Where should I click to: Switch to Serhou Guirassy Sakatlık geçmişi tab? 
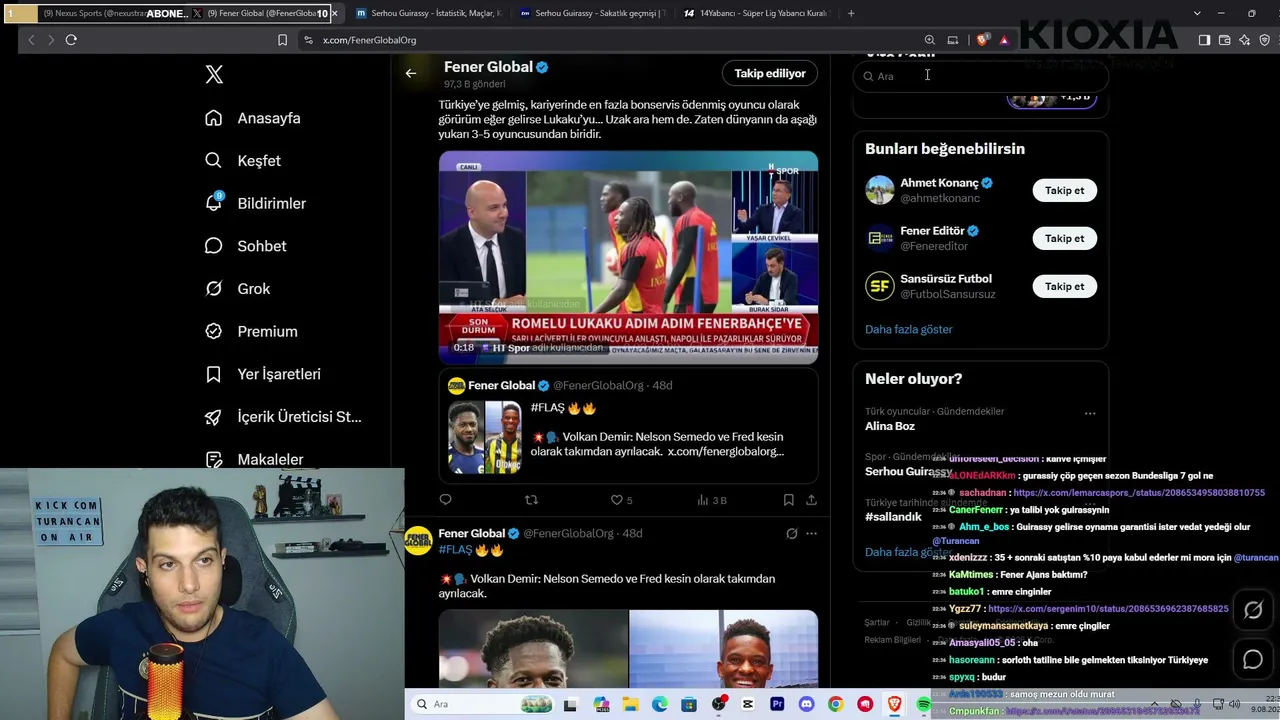tap(593, 14)
